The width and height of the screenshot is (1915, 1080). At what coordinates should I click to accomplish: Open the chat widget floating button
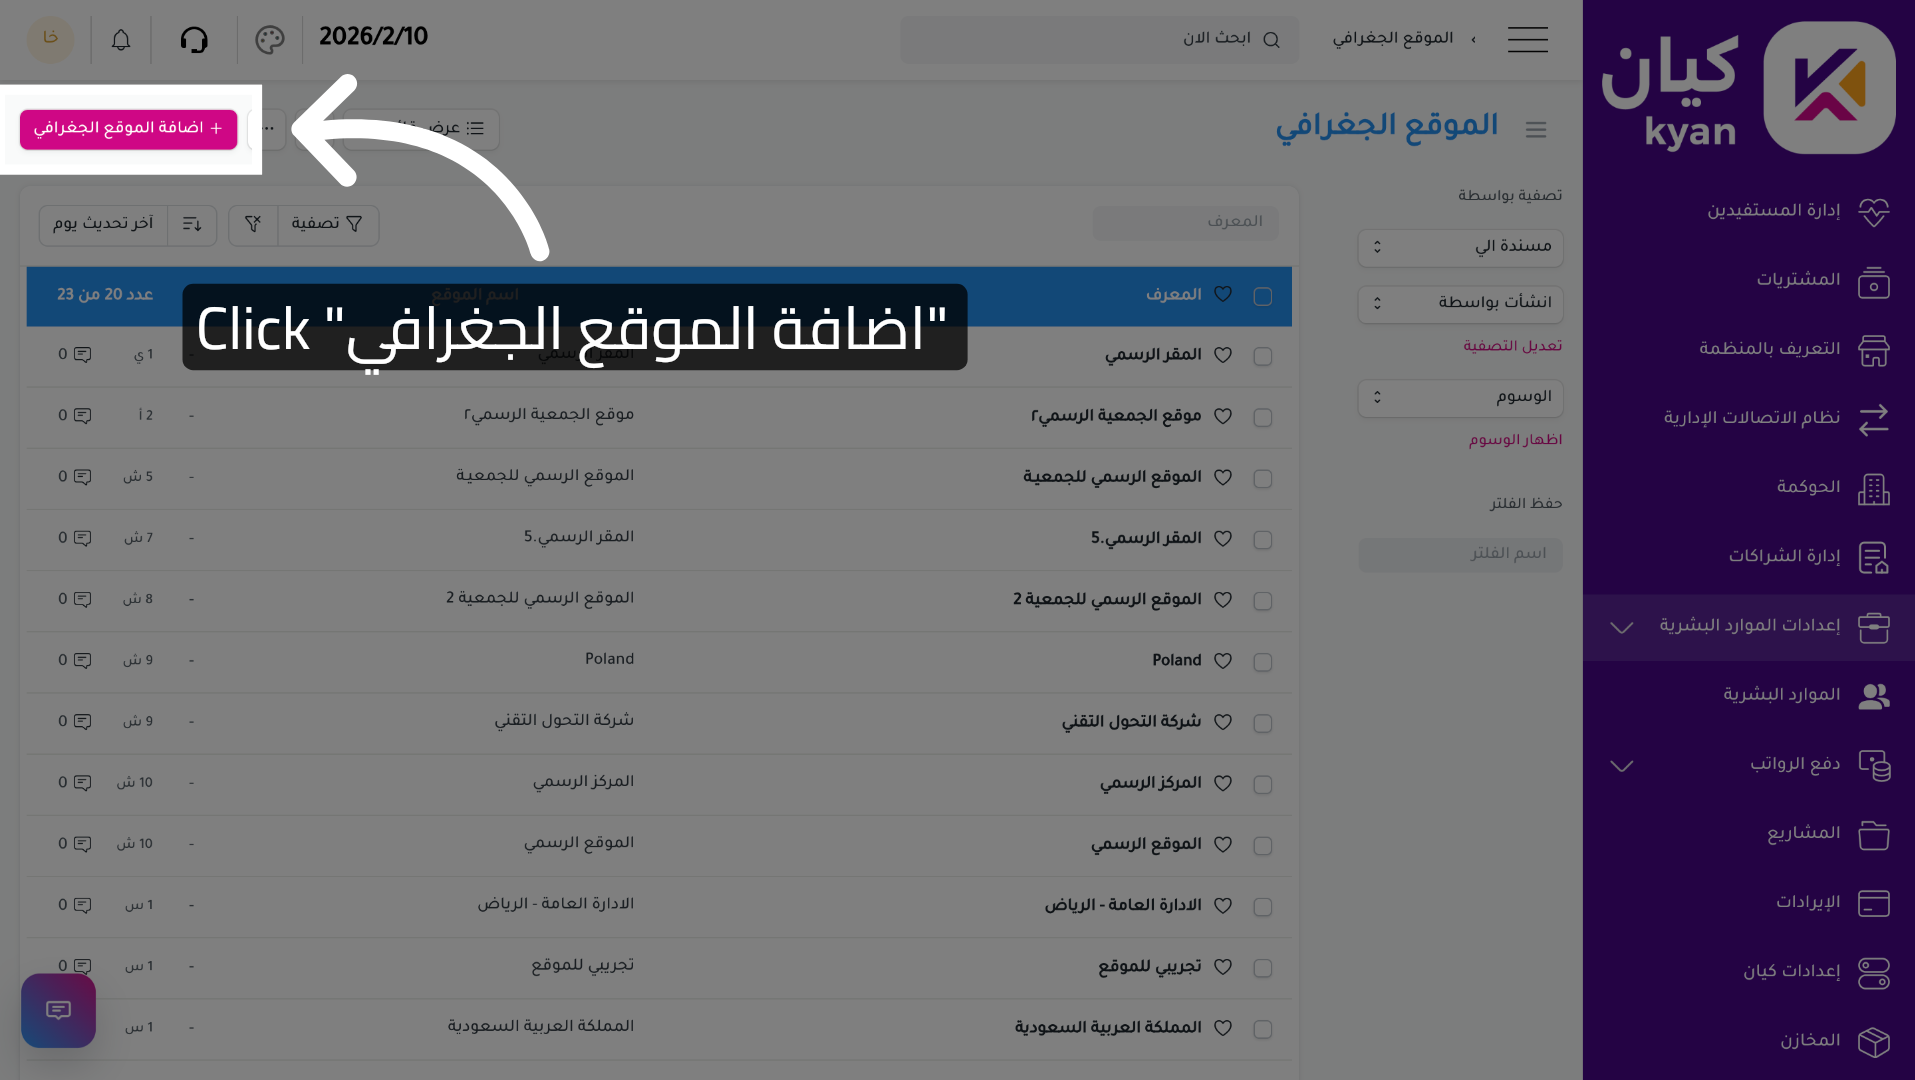click(x=58, y=1010)
